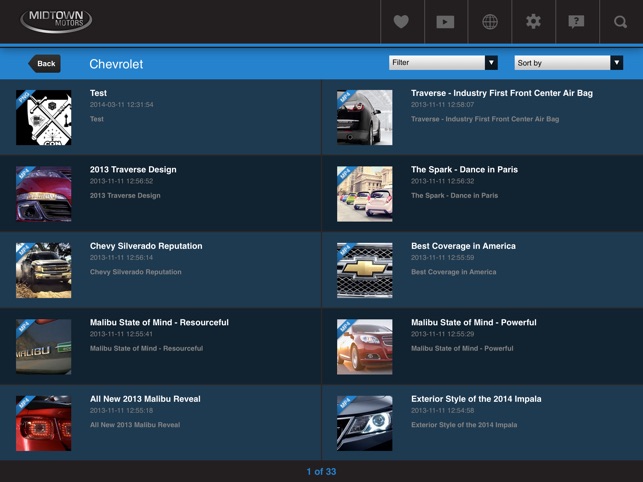Click the gray 'All New 2013 Malibu Reveal' description

135,425
